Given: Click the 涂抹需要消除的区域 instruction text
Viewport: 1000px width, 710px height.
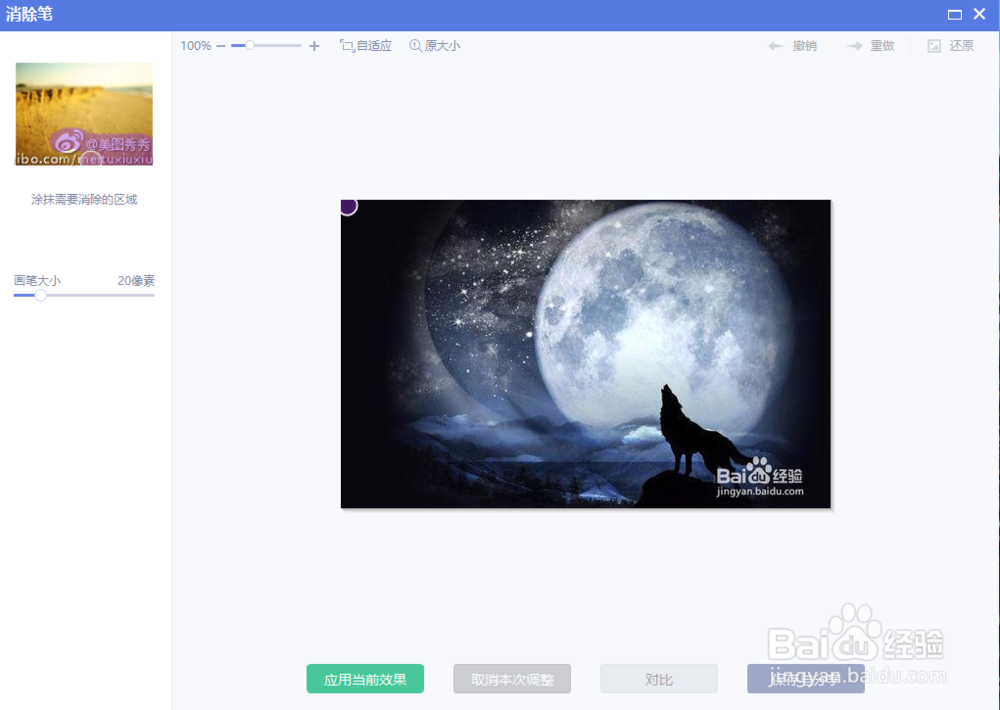Looking at the screenshot, I should [x=83, y=199].
